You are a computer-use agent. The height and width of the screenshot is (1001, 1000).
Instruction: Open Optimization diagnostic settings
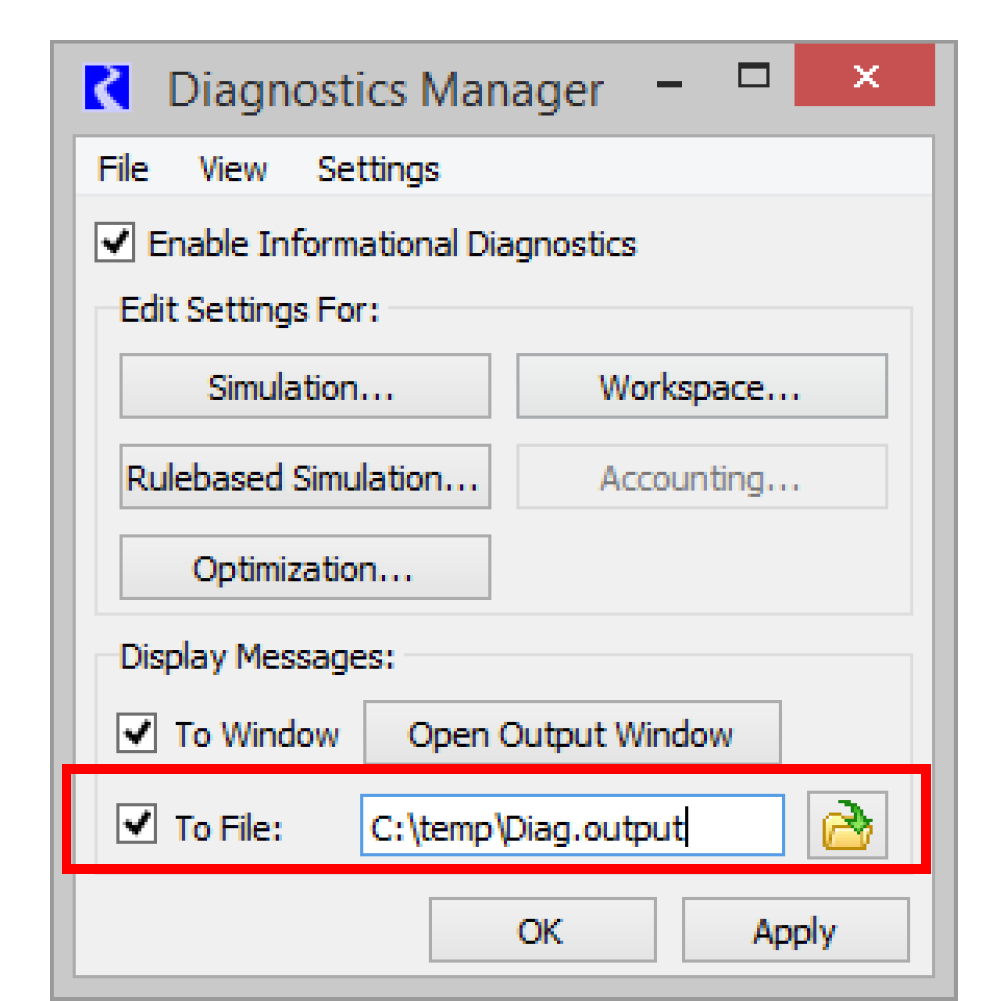[x=305, y=568]
